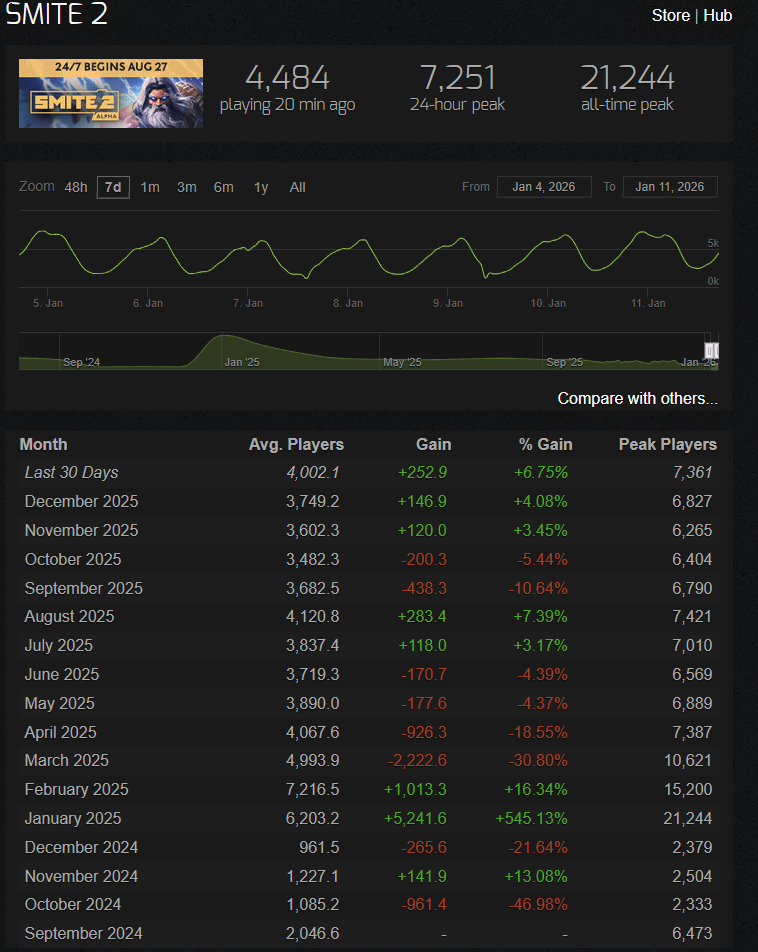
Task: Click the 4,484 currently playing count
Action: coord(287,78)
